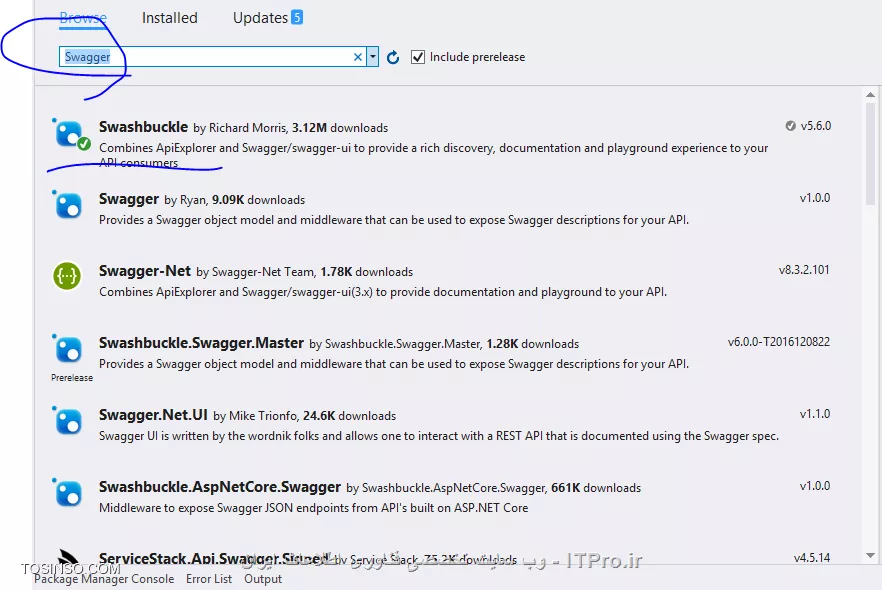Click the Swashbuckle package title
The height and width of the screenshot is (590, 882).
click(x=143, y=127)
